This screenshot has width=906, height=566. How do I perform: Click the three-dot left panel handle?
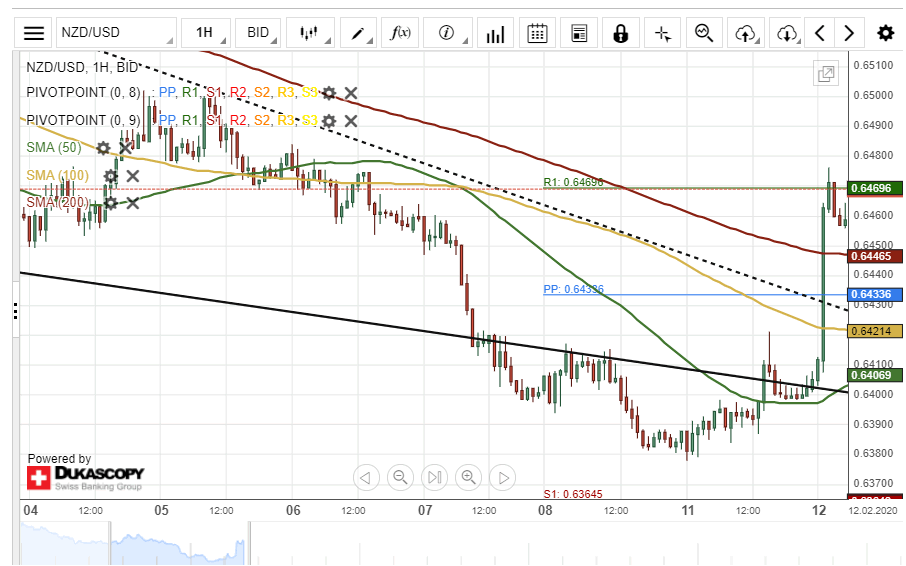tap(16, 311)
